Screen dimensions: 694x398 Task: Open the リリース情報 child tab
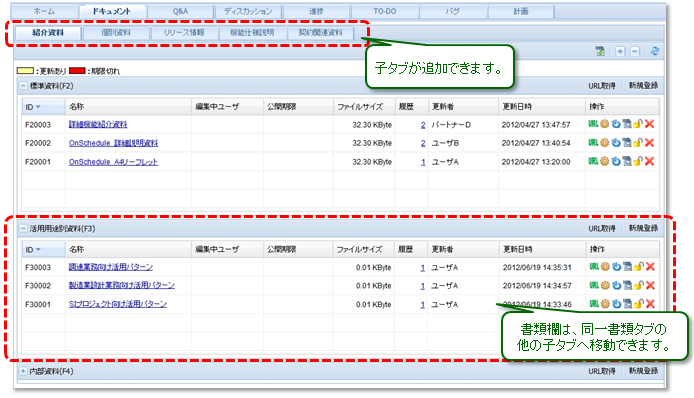(184, 33)
